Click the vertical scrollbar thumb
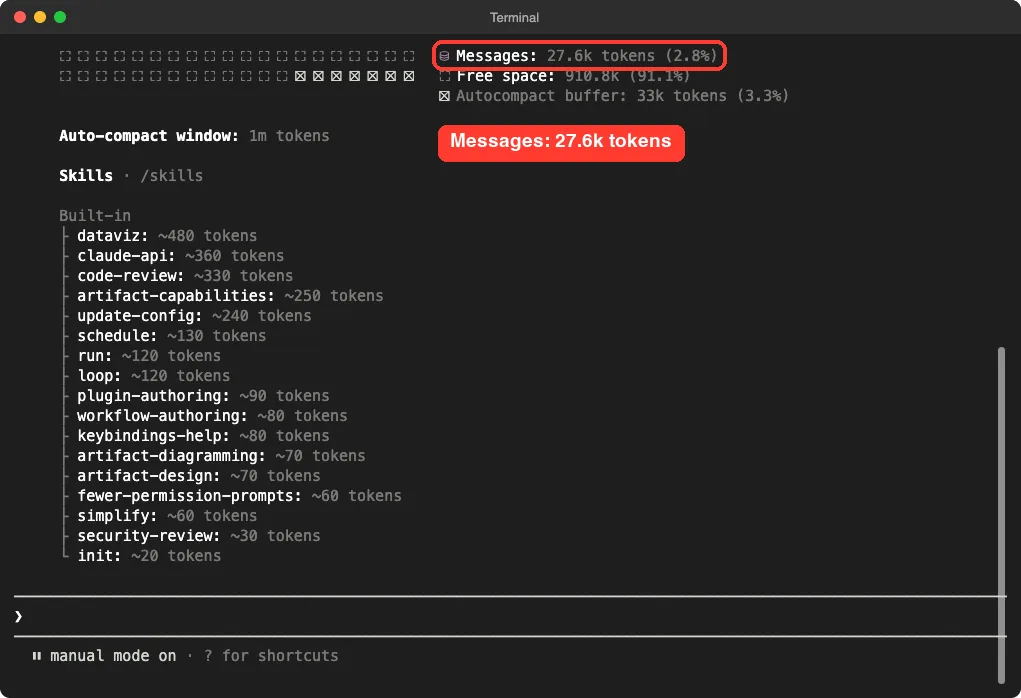This screenshot has height=698, width=1021. (x=1001, y=515)
